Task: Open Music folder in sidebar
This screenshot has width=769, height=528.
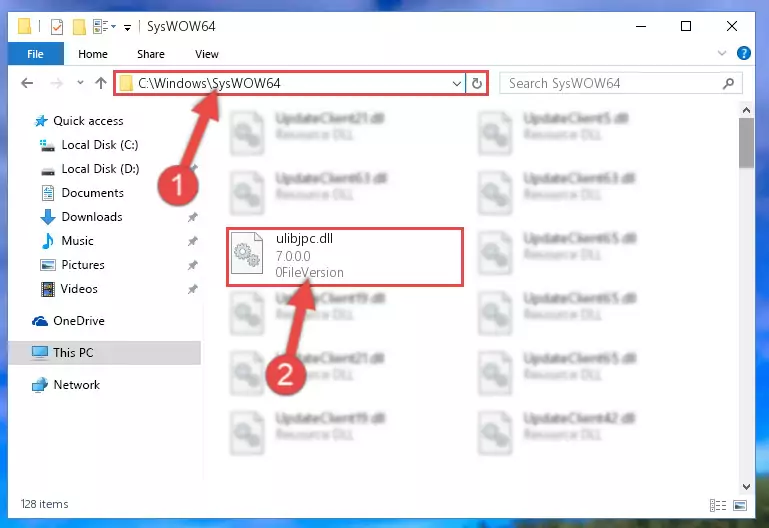Action: (77, 241)
